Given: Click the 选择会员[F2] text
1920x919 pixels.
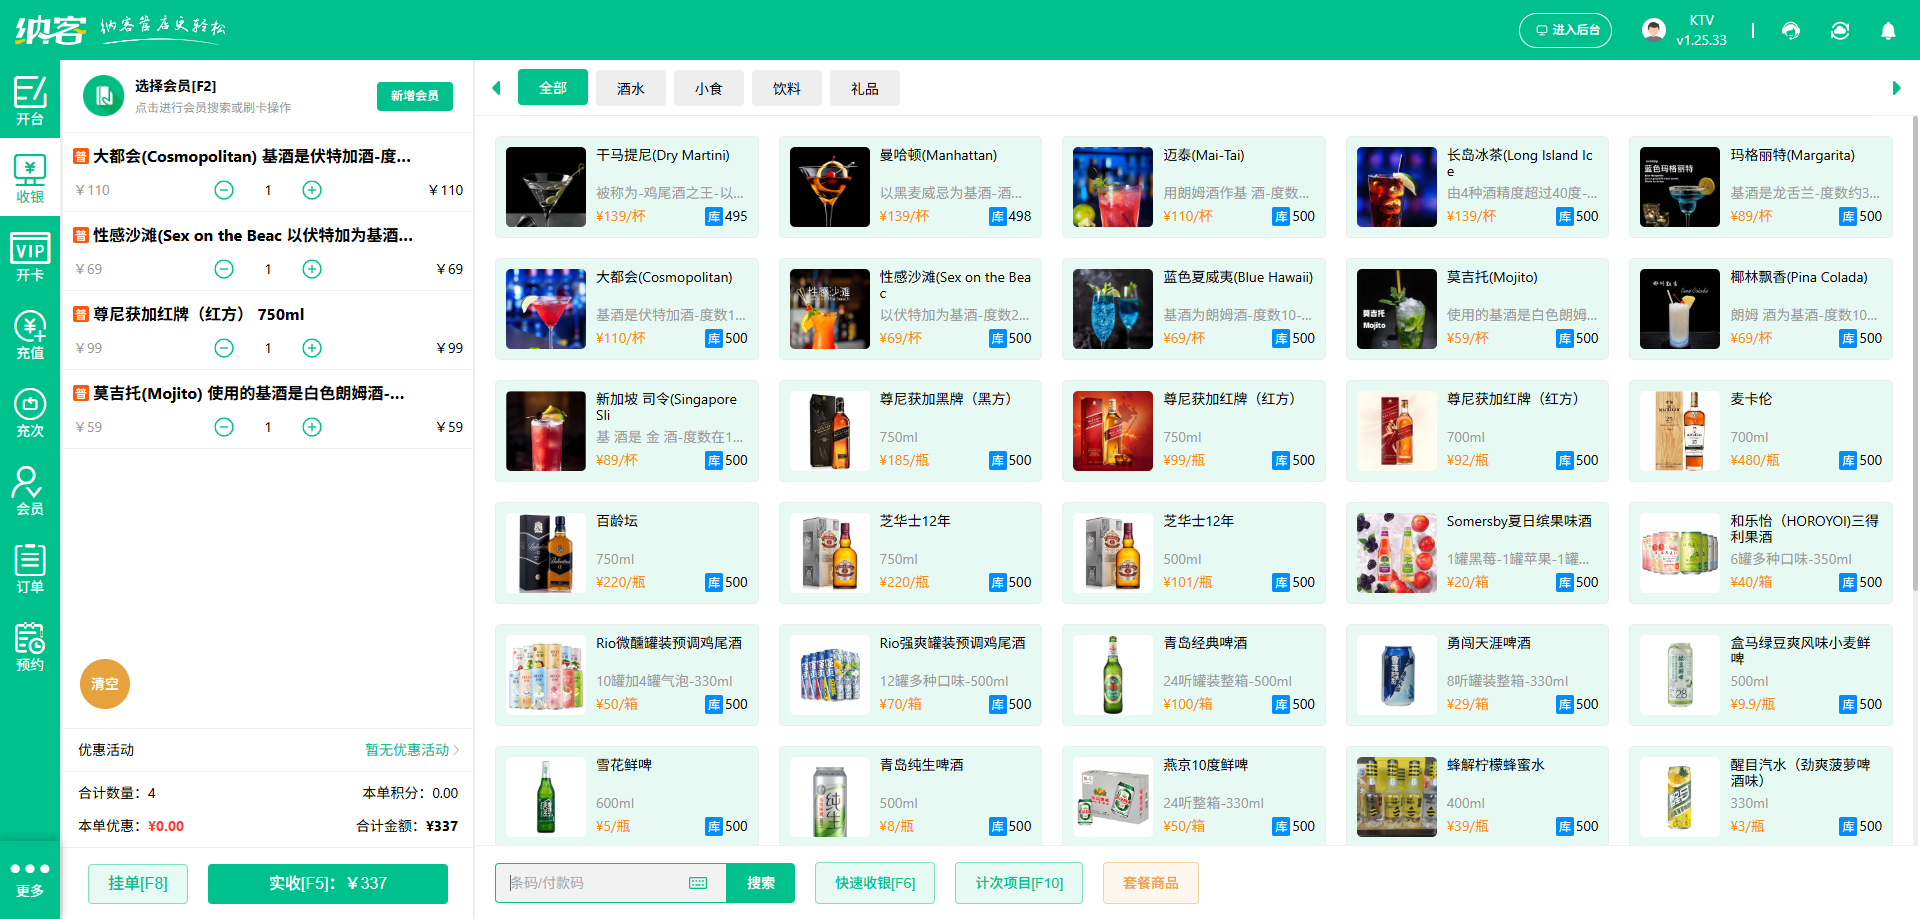Looking at the screenshot, I should pos(176,86).
